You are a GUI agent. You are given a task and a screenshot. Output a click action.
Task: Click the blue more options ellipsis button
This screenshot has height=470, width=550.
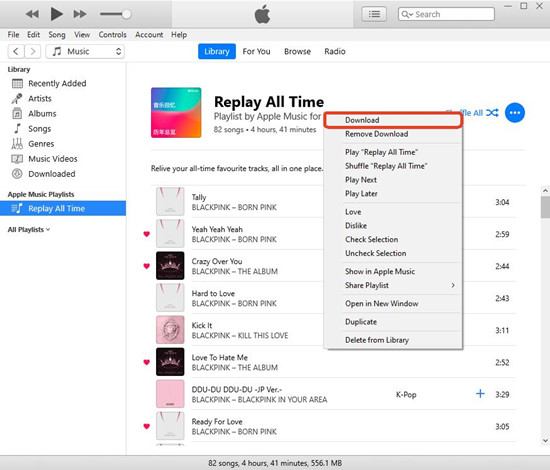coord(515,113)
